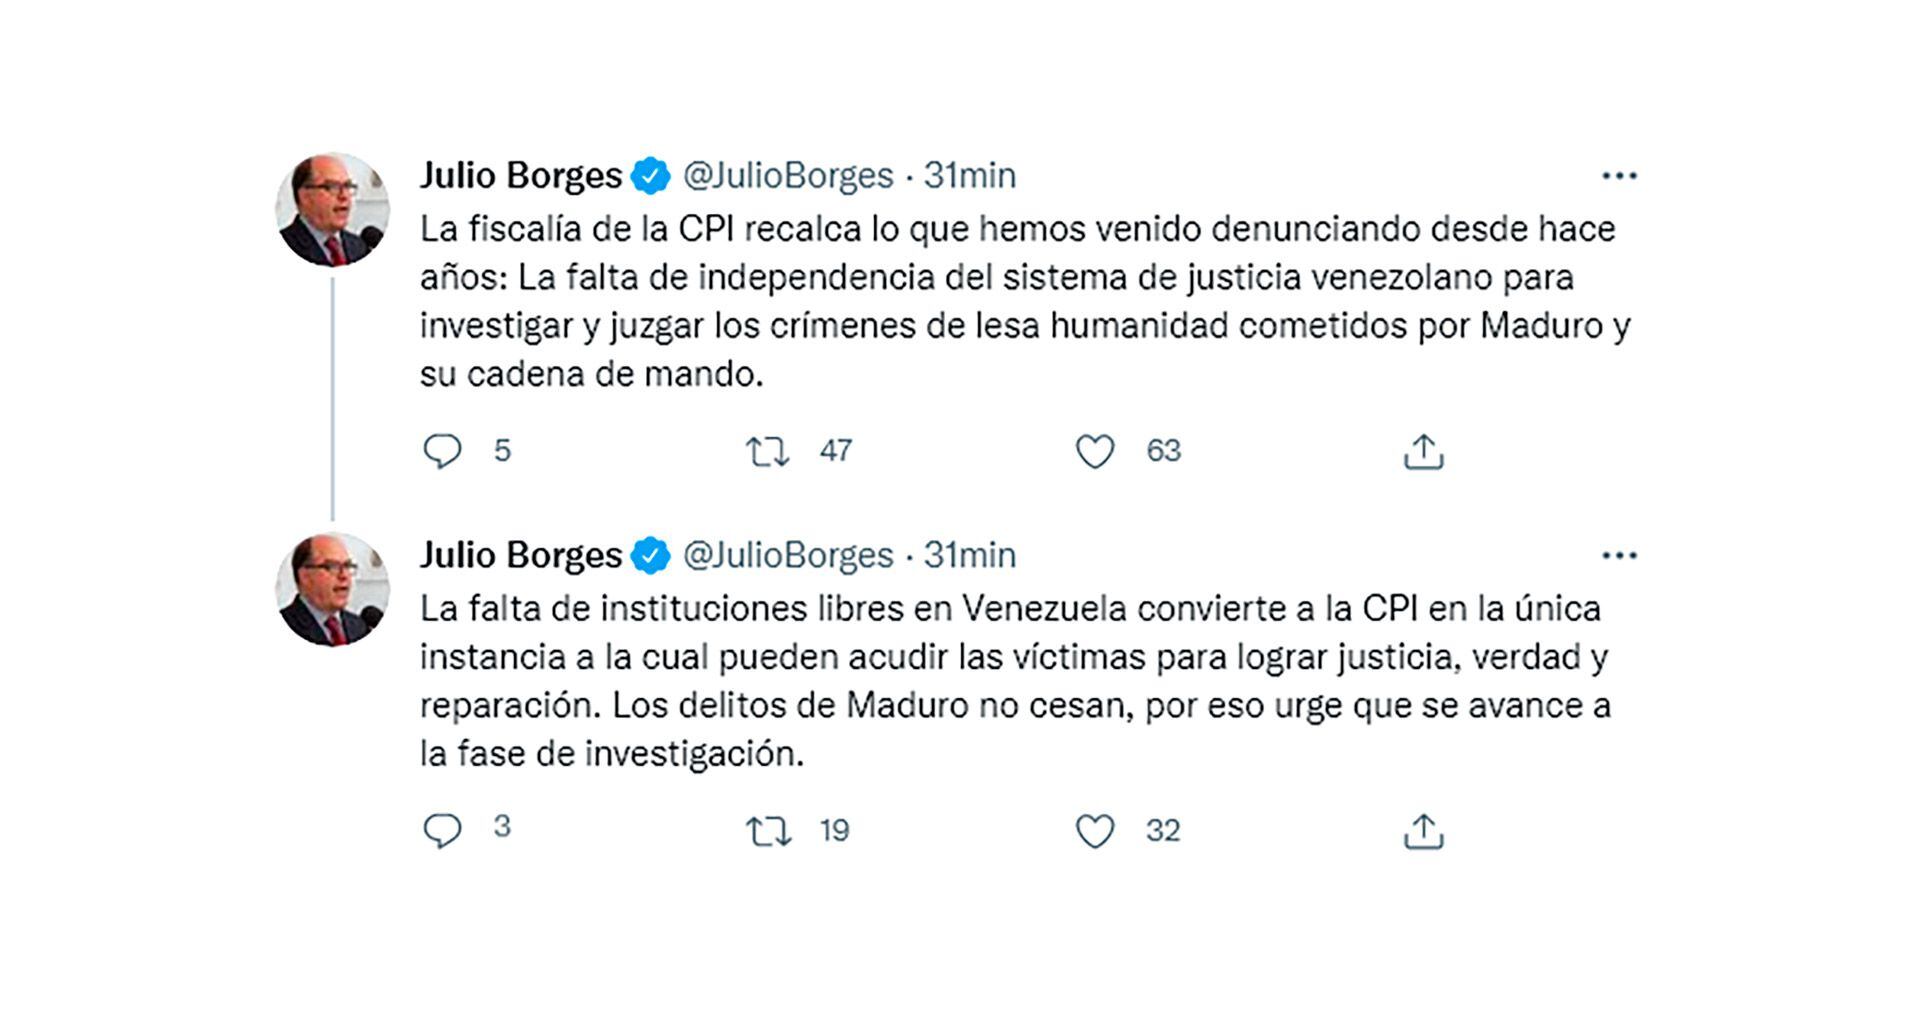1920x1019 pixels.
Task: Click @JulioBorges handle on first tweet
Action: pyautogui.click(x=788, y=176)
